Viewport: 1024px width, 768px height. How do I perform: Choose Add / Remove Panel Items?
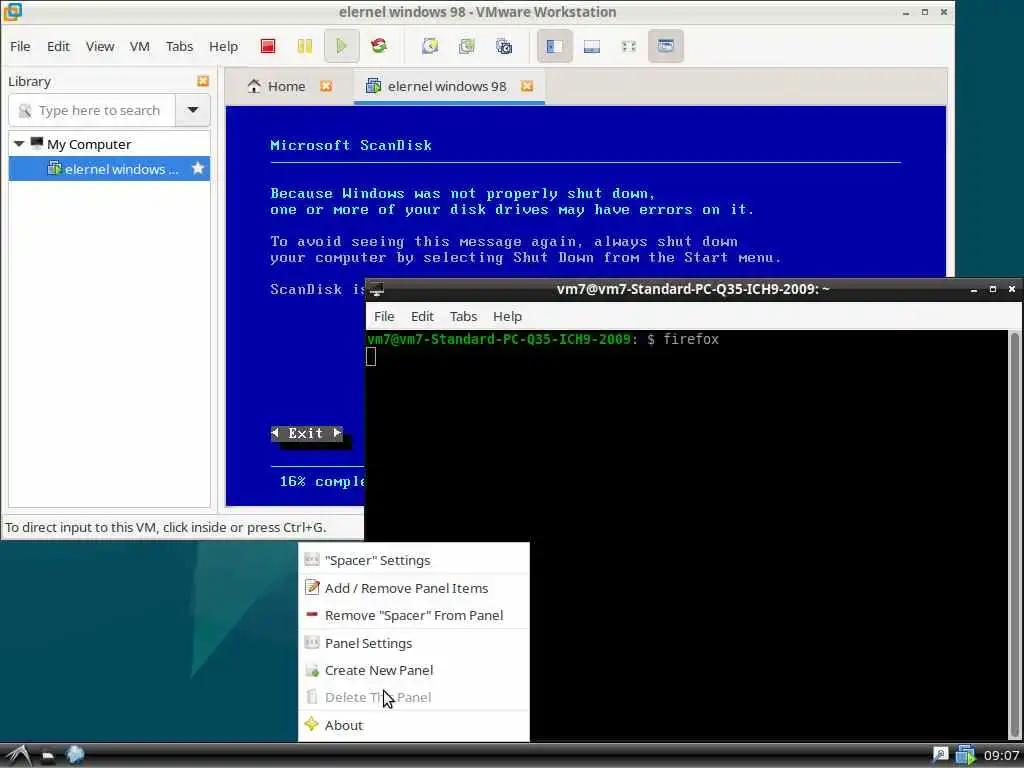pyautogui.click(x=413, y=588)
